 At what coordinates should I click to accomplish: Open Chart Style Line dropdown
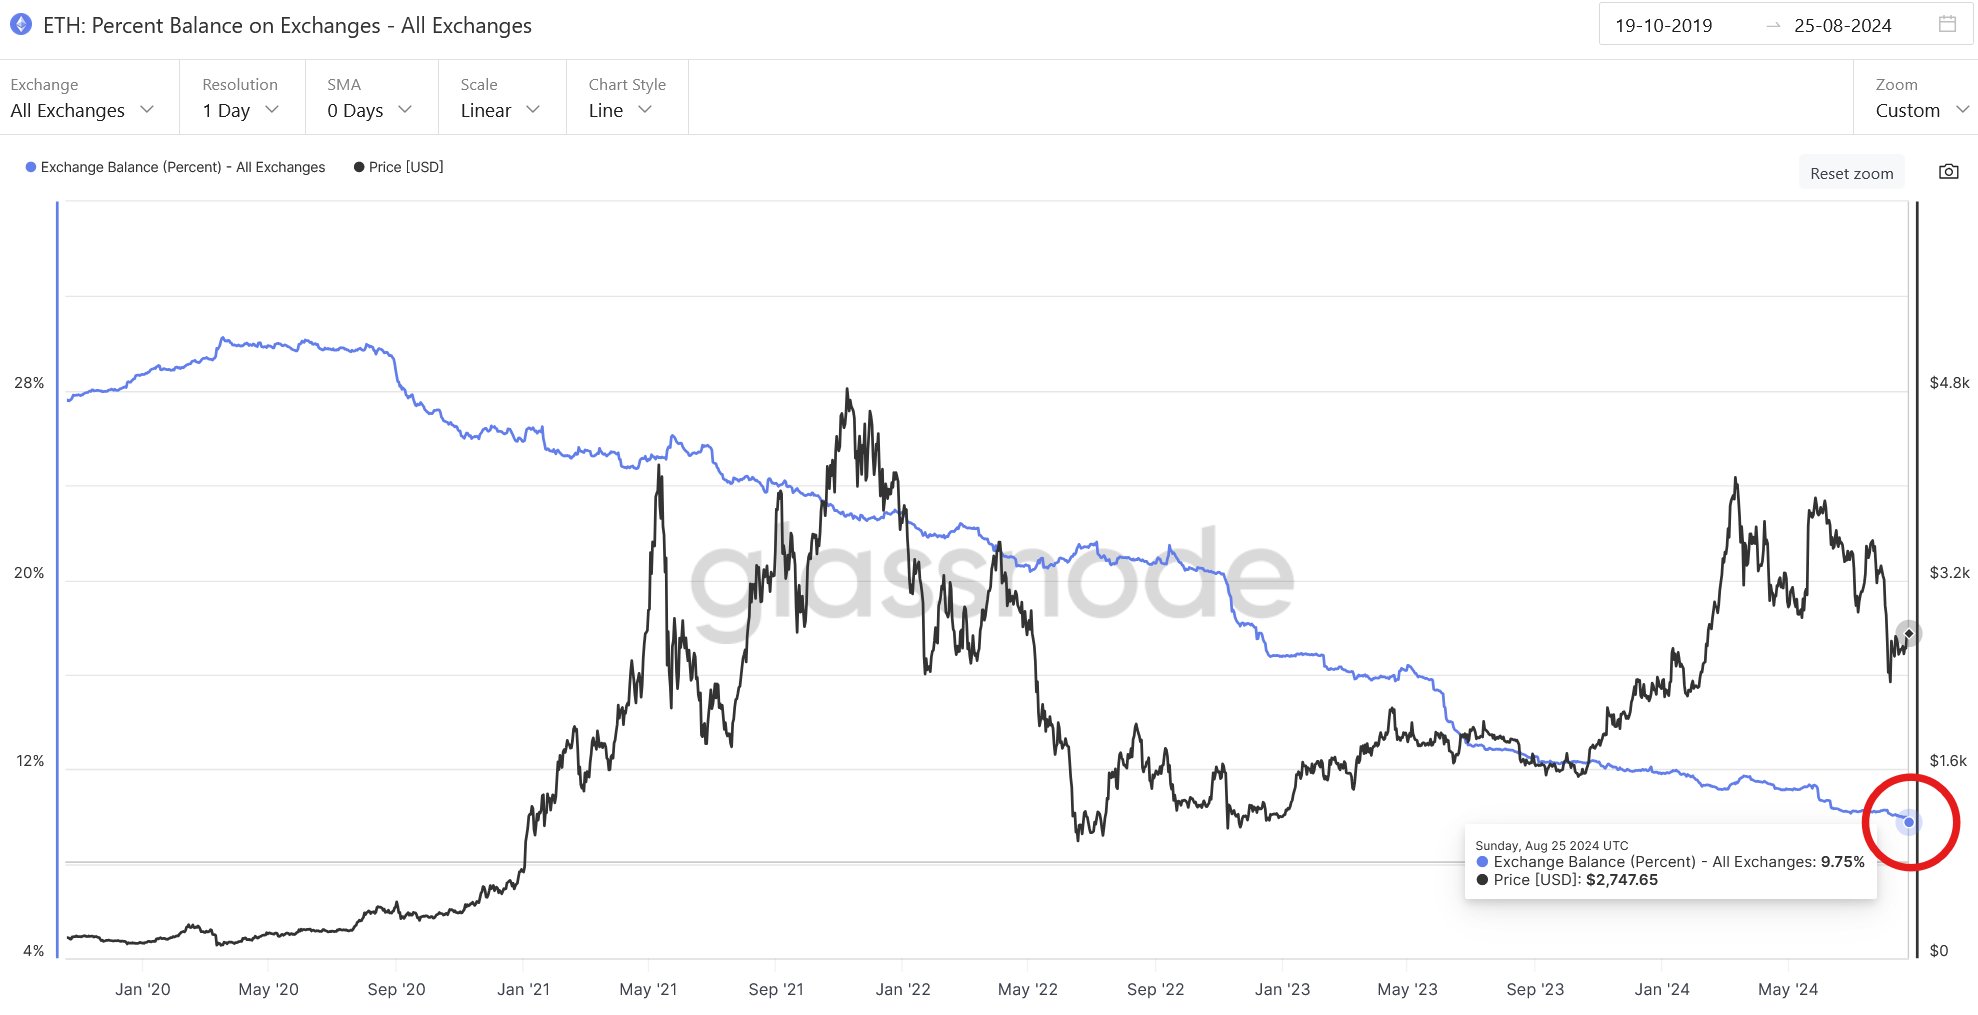pos(620,110)
